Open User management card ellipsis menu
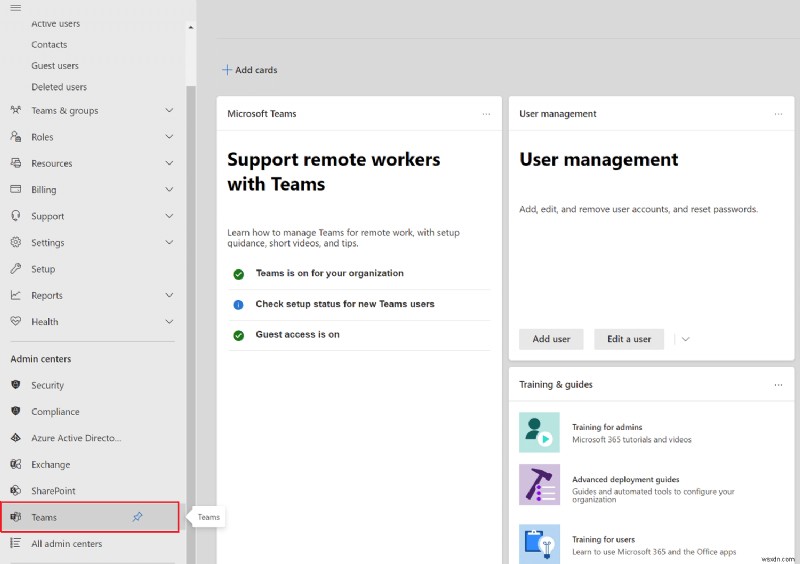800x564 pixels. pos(778,114)
